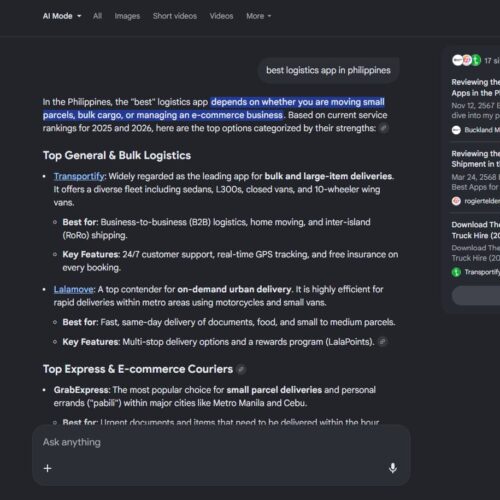500x500 pixels.
Task: Switch to the All tab
Action: (x=97, y=16)
